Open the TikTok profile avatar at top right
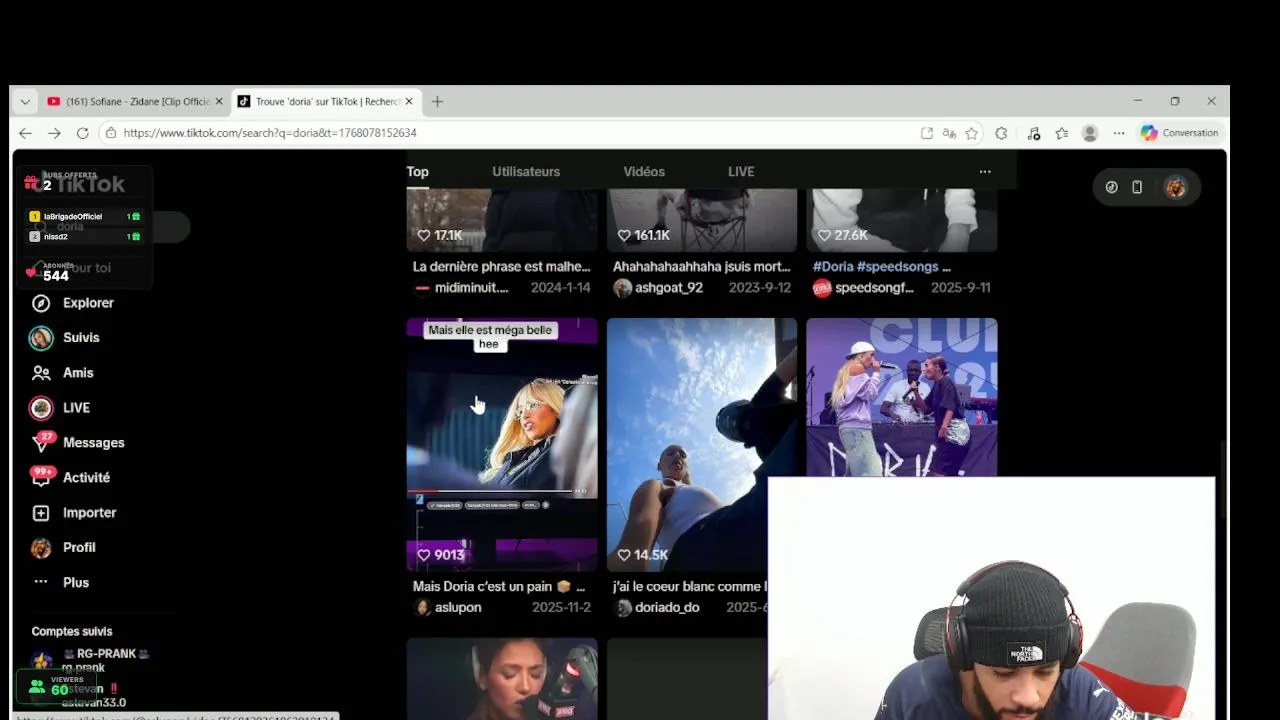This screenshot has height=720, width=1280. click(x=1175, y=187)
